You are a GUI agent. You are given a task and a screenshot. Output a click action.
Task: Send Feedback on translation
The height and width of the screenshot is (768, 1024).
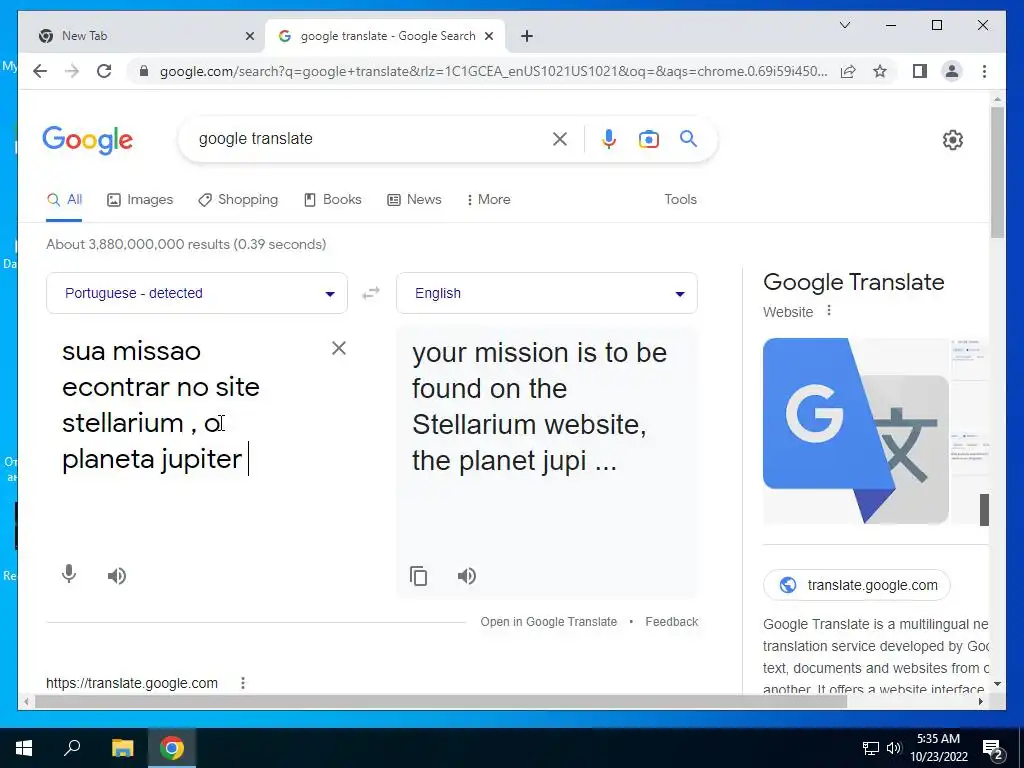671,622
